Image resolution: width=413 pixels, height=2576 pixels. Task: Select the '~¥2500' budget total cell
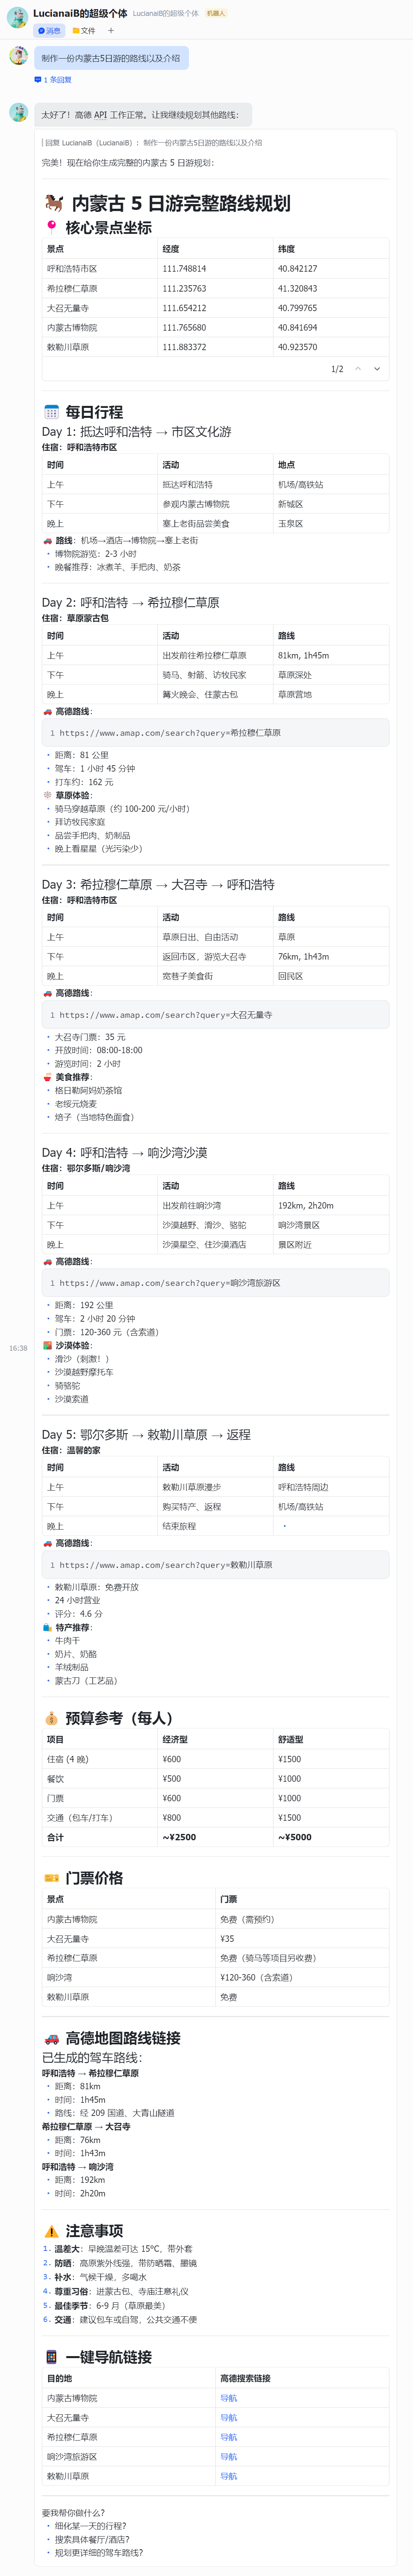coord(215,1837)
